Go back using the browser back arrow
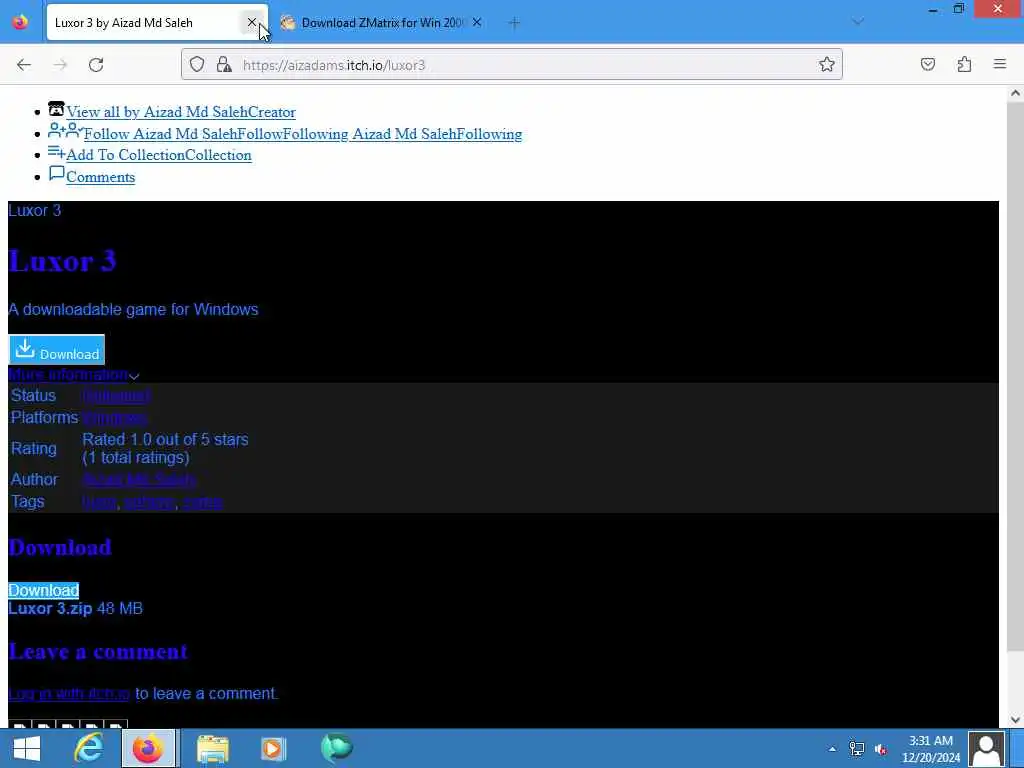Screen dimensions: 1024x768 pos(24,65)
